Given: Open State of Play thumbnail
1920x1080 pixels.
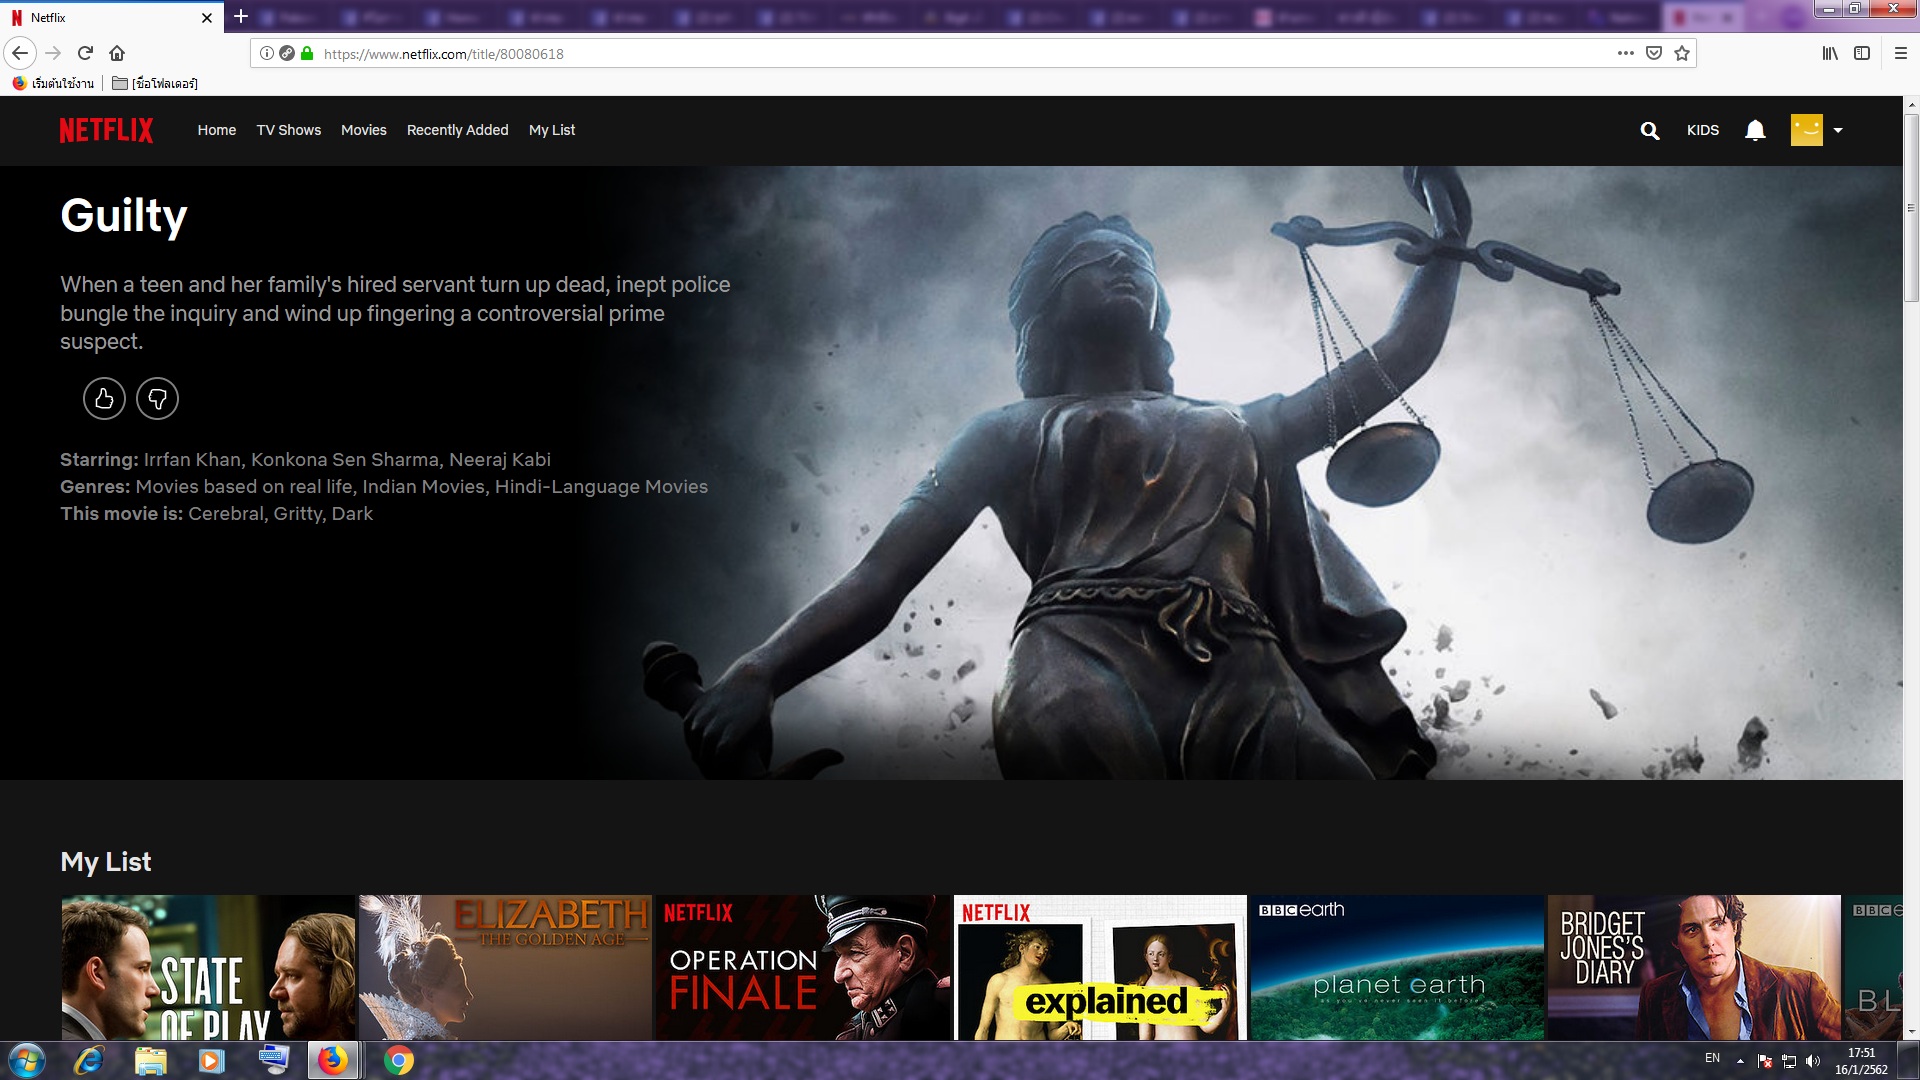Looking at the screenshot, I should [x=208, y=967].
